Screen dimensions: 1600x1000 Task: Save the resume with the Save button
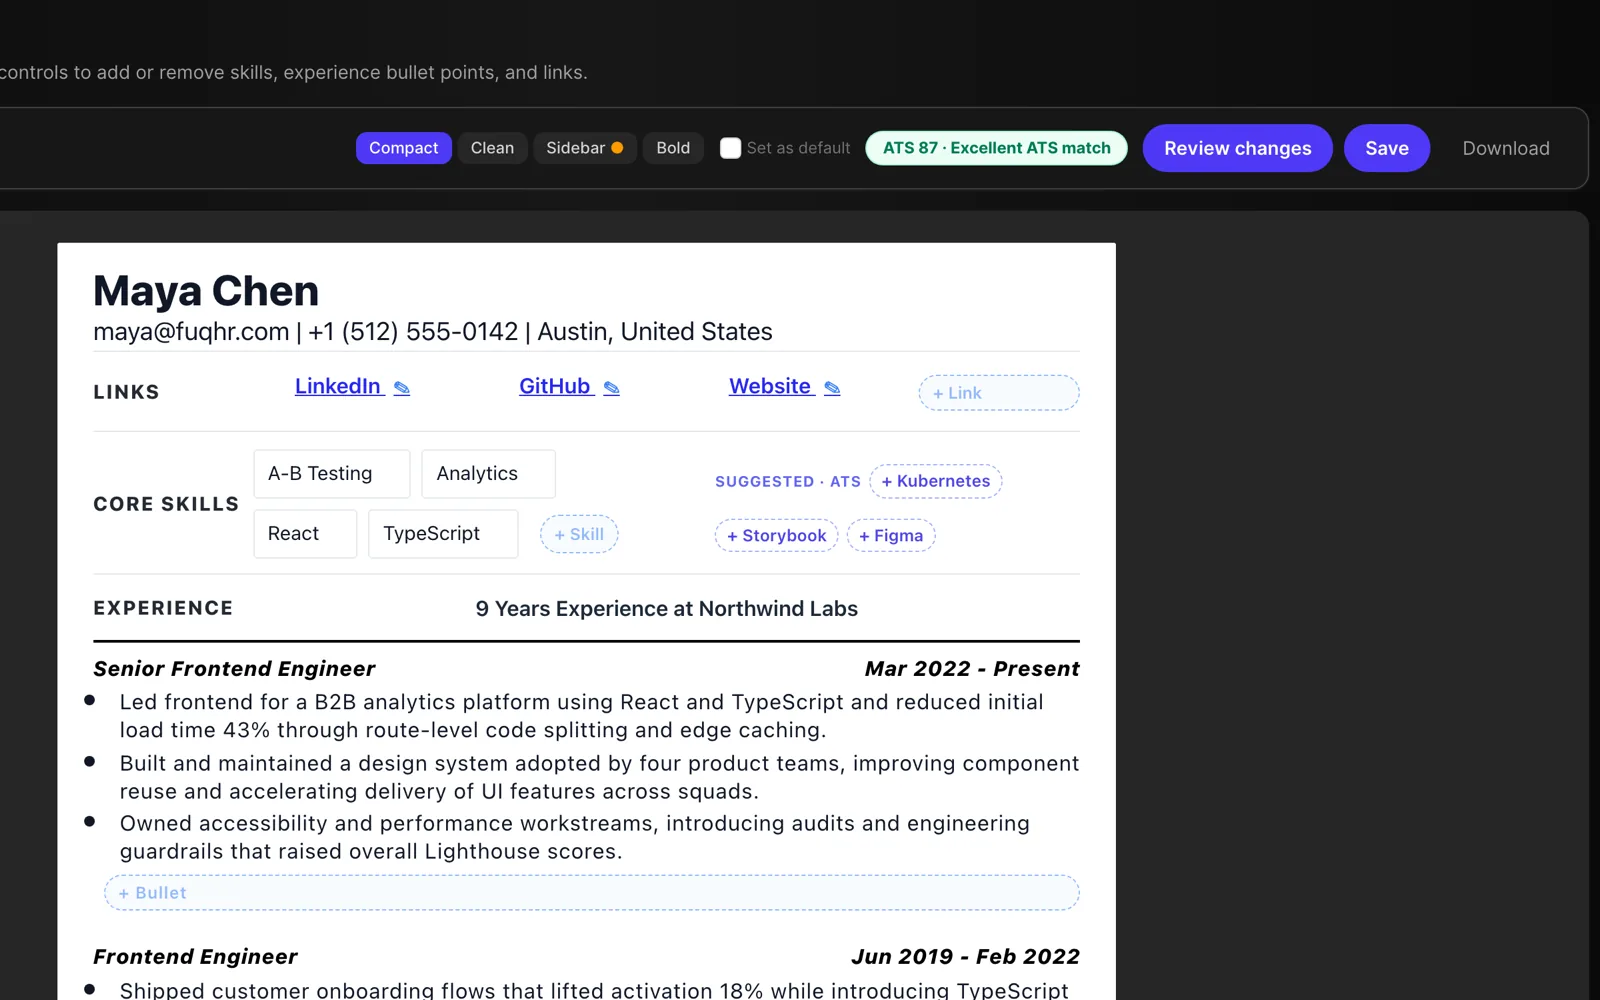pos(1387,148)
